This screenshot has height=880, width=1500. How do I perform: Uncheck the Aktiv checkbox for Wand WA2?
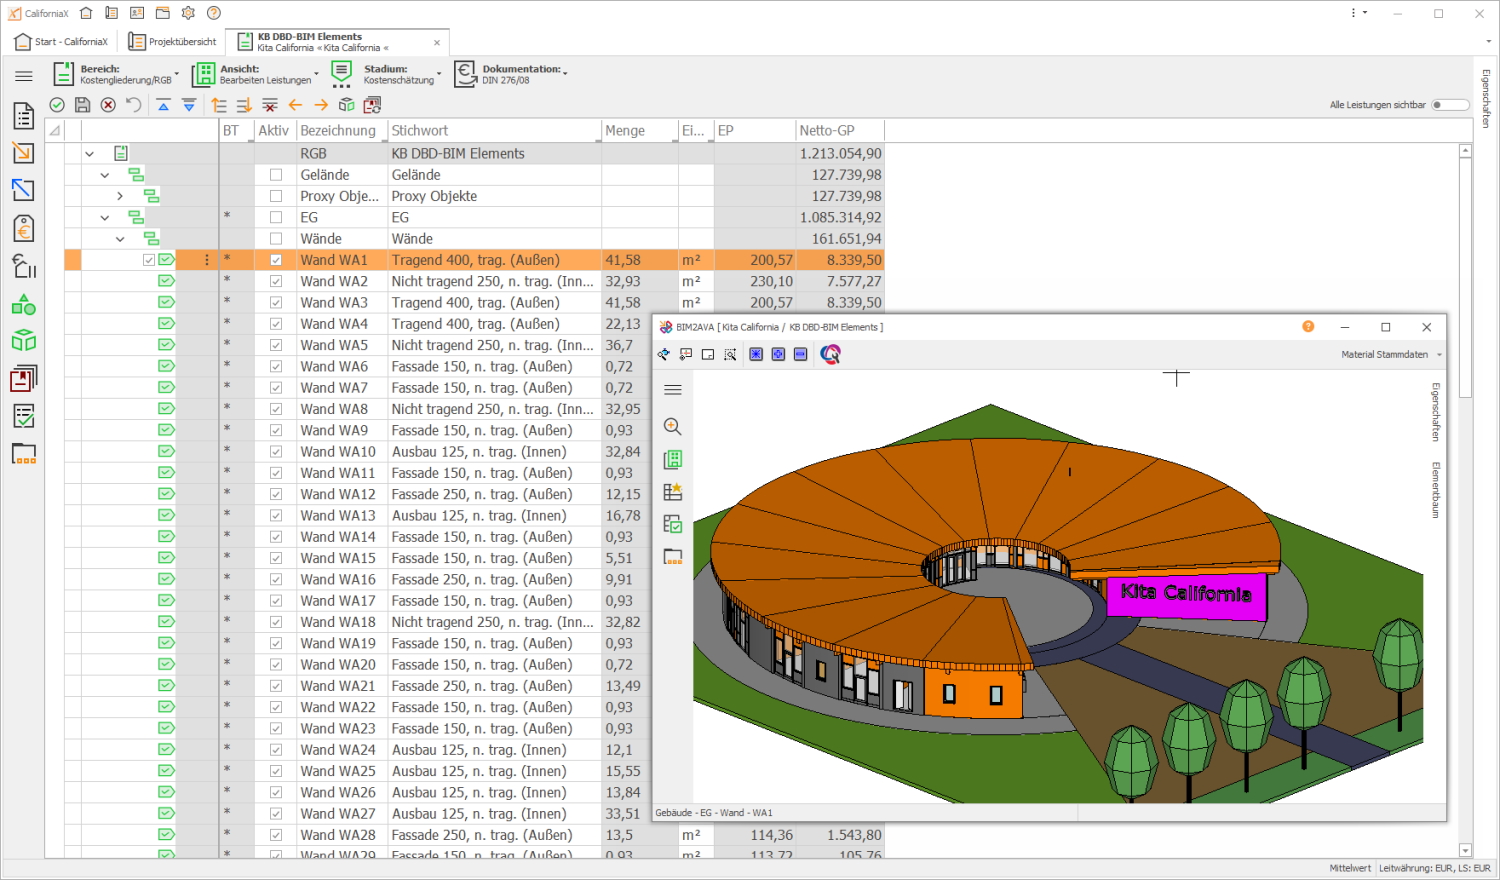pos(276,282)
